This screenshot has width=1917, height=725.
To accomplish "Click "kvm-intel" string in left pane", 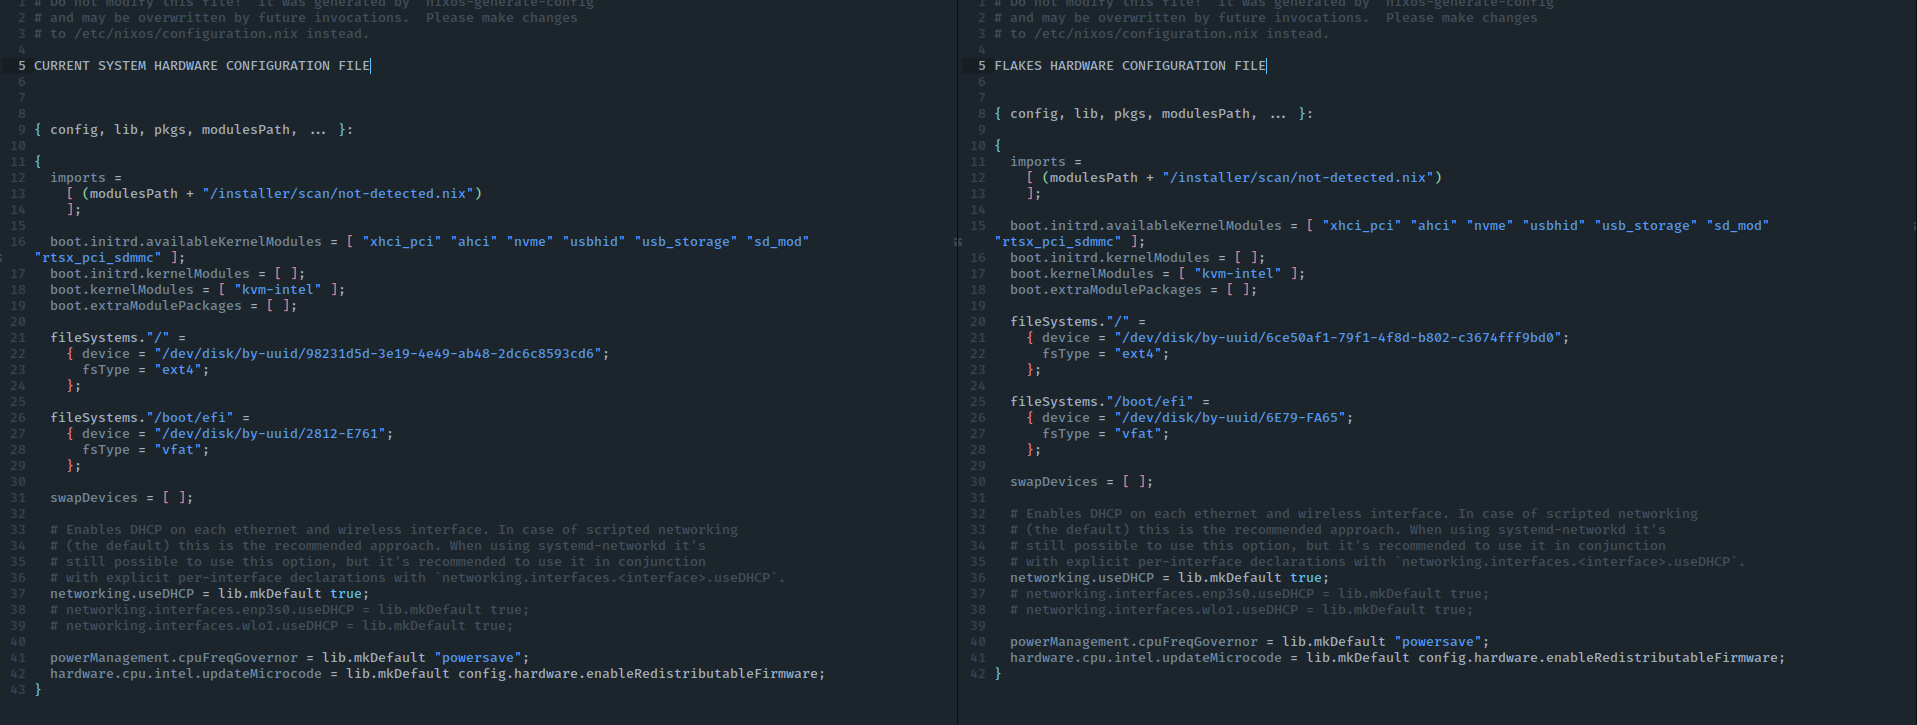I will tap(278, 290).
